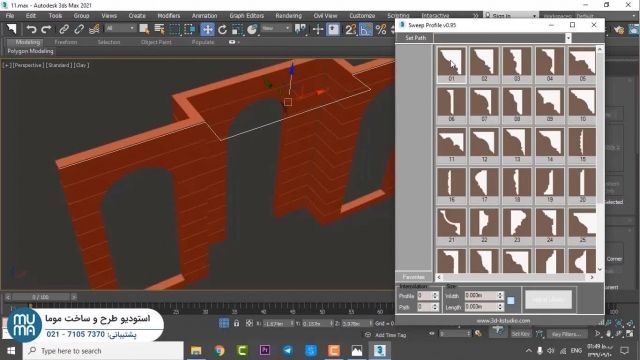Click the Favorites button in Sweep Profile
Screen dimensions: 640x360
pyautogui.click(x=413, y=277)
